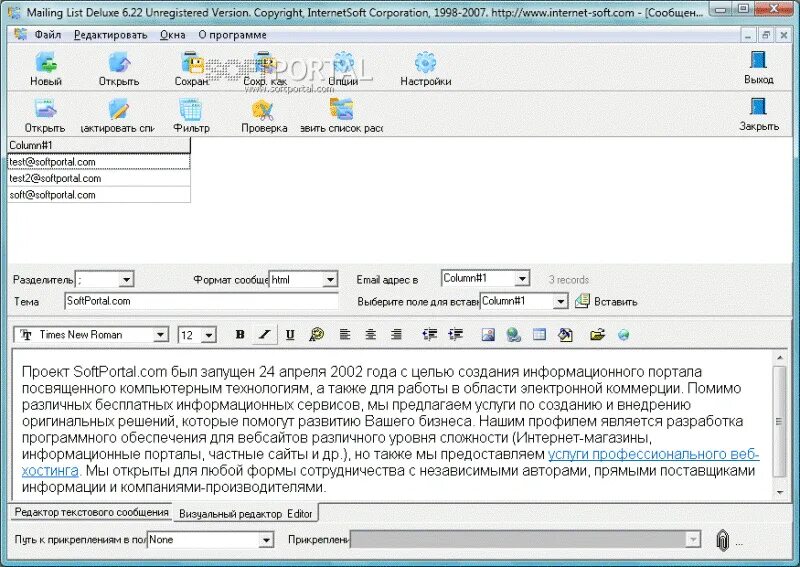Insert a table into the message

click(x=539, y=335)
